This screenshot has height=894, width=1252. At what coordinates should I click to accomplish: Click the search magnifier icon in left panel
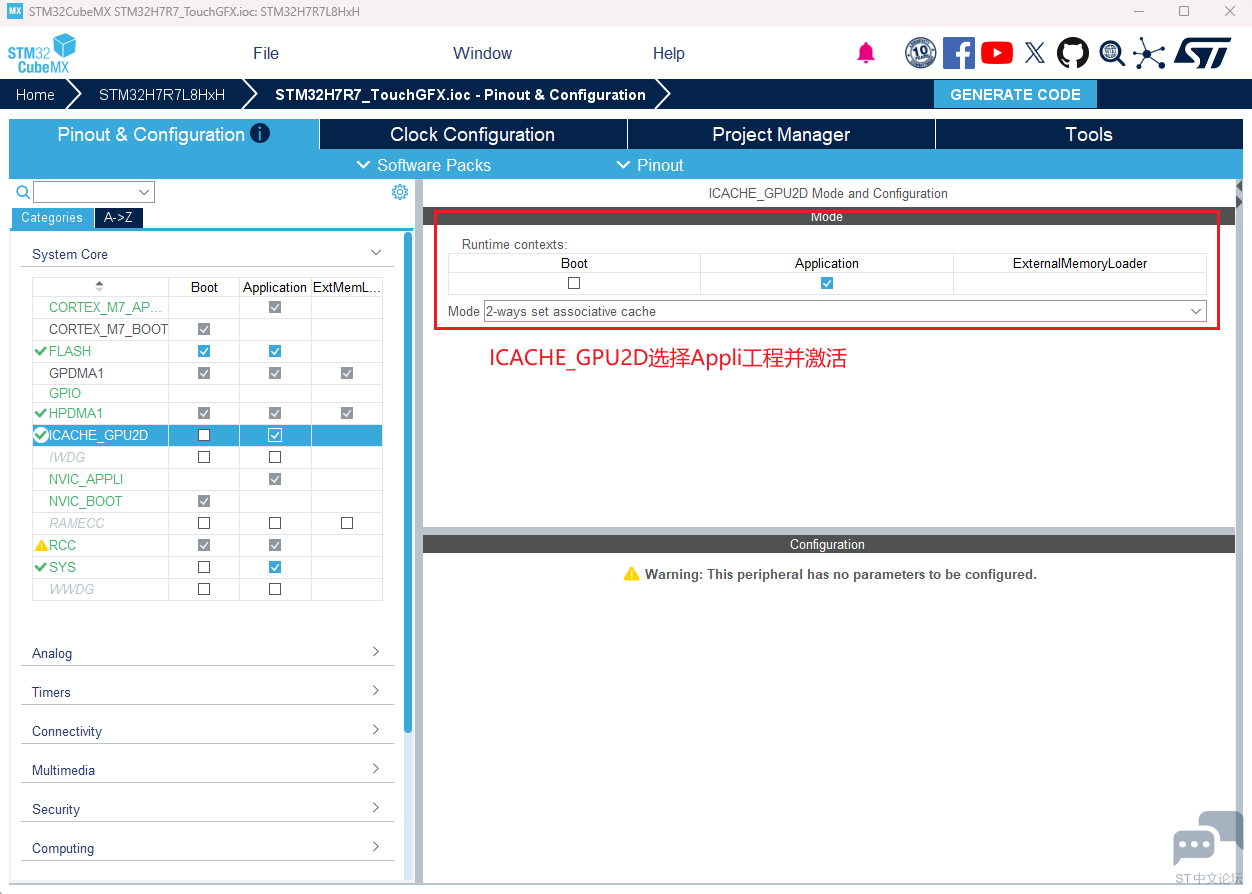tap(23, 192)
